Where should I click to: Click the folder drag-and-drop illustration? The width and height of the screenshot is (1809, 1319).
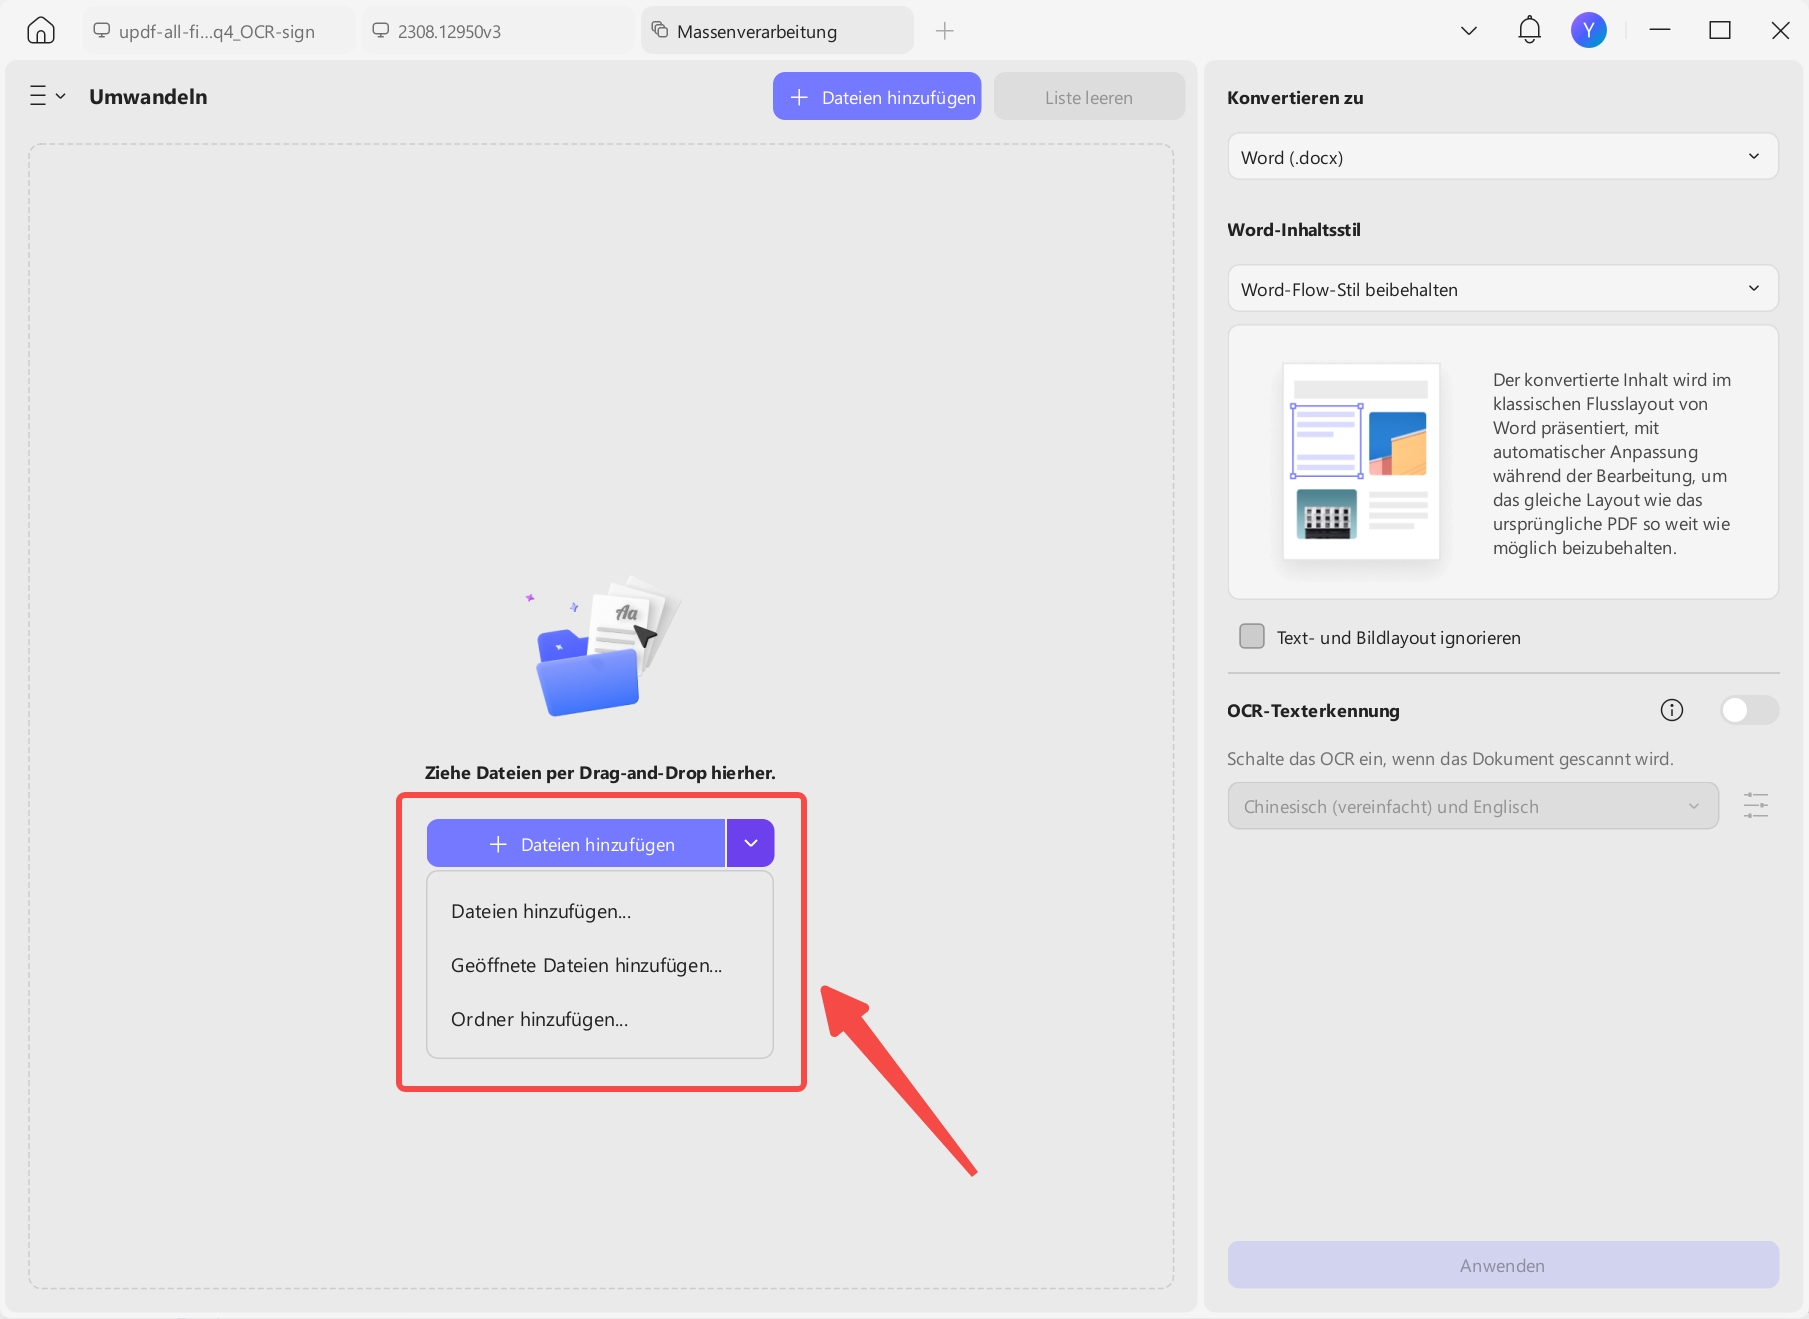pyautogui.click(x=604, y=646)
